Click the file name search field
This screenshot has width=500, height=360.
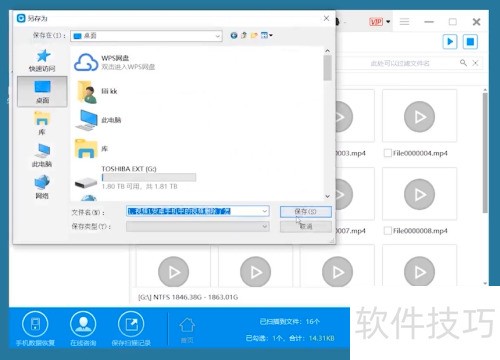point(400,63)
